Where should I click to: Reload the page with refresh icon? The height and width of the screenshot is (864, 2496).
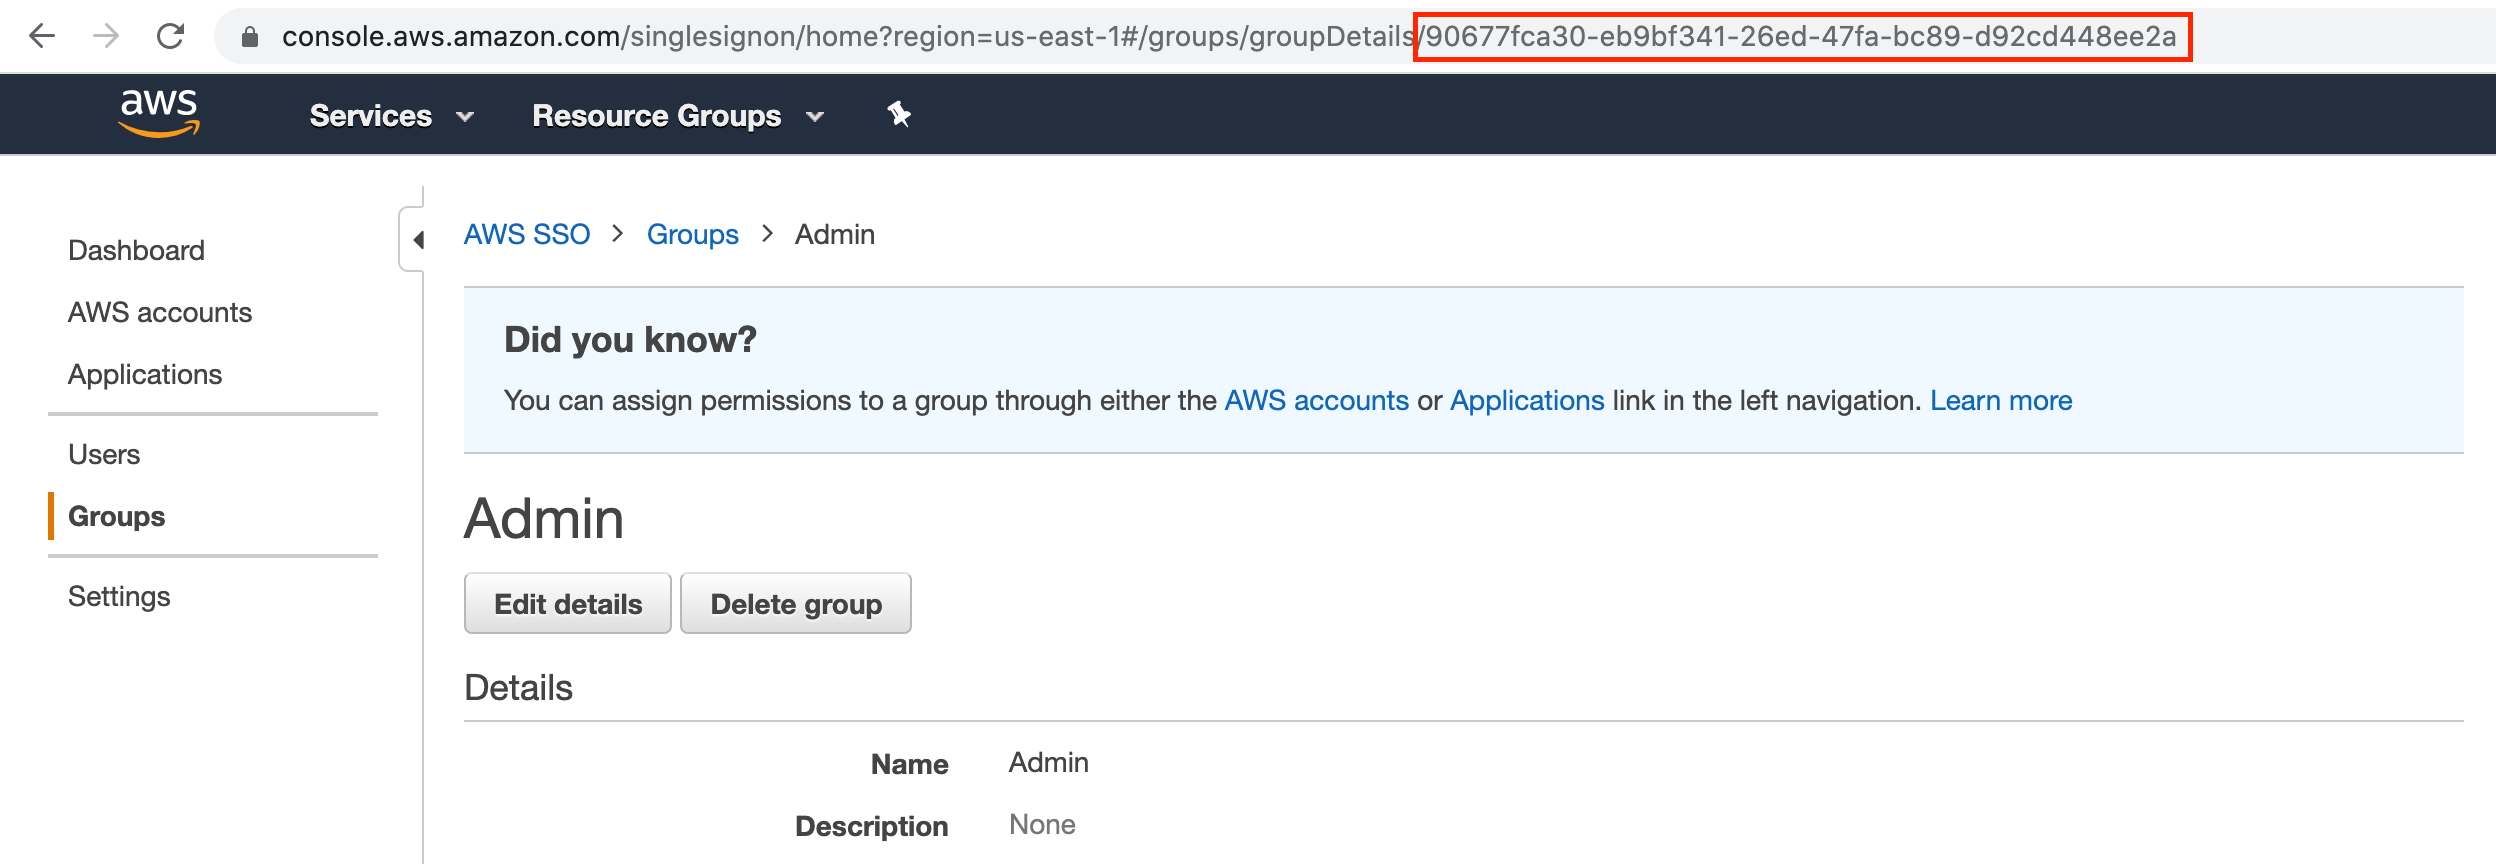(171, 37)
